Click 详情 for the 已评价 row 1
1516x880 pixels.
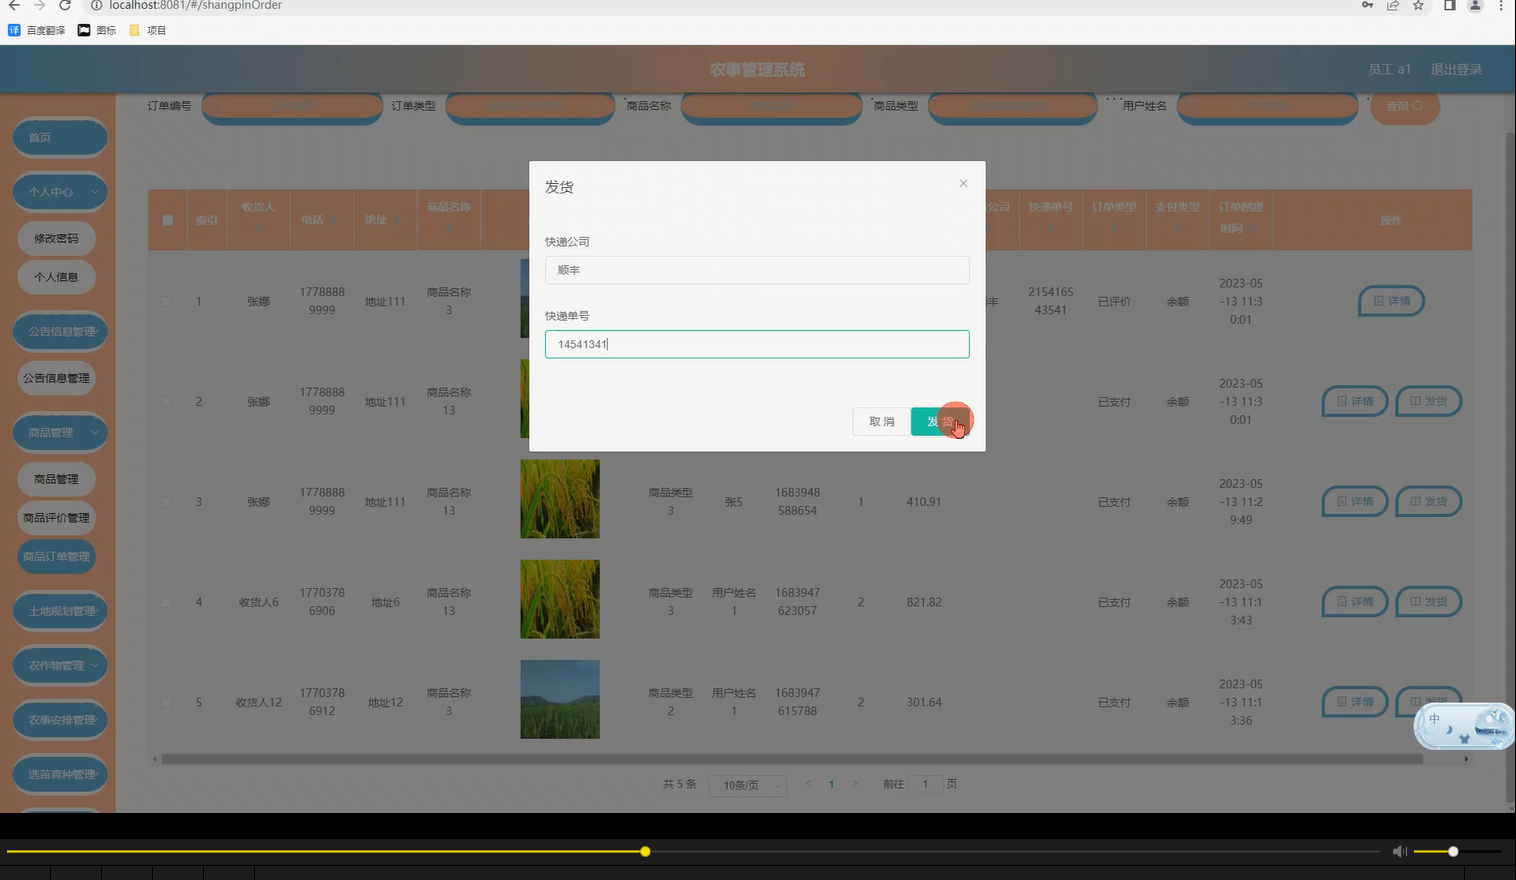point(1391,301)
